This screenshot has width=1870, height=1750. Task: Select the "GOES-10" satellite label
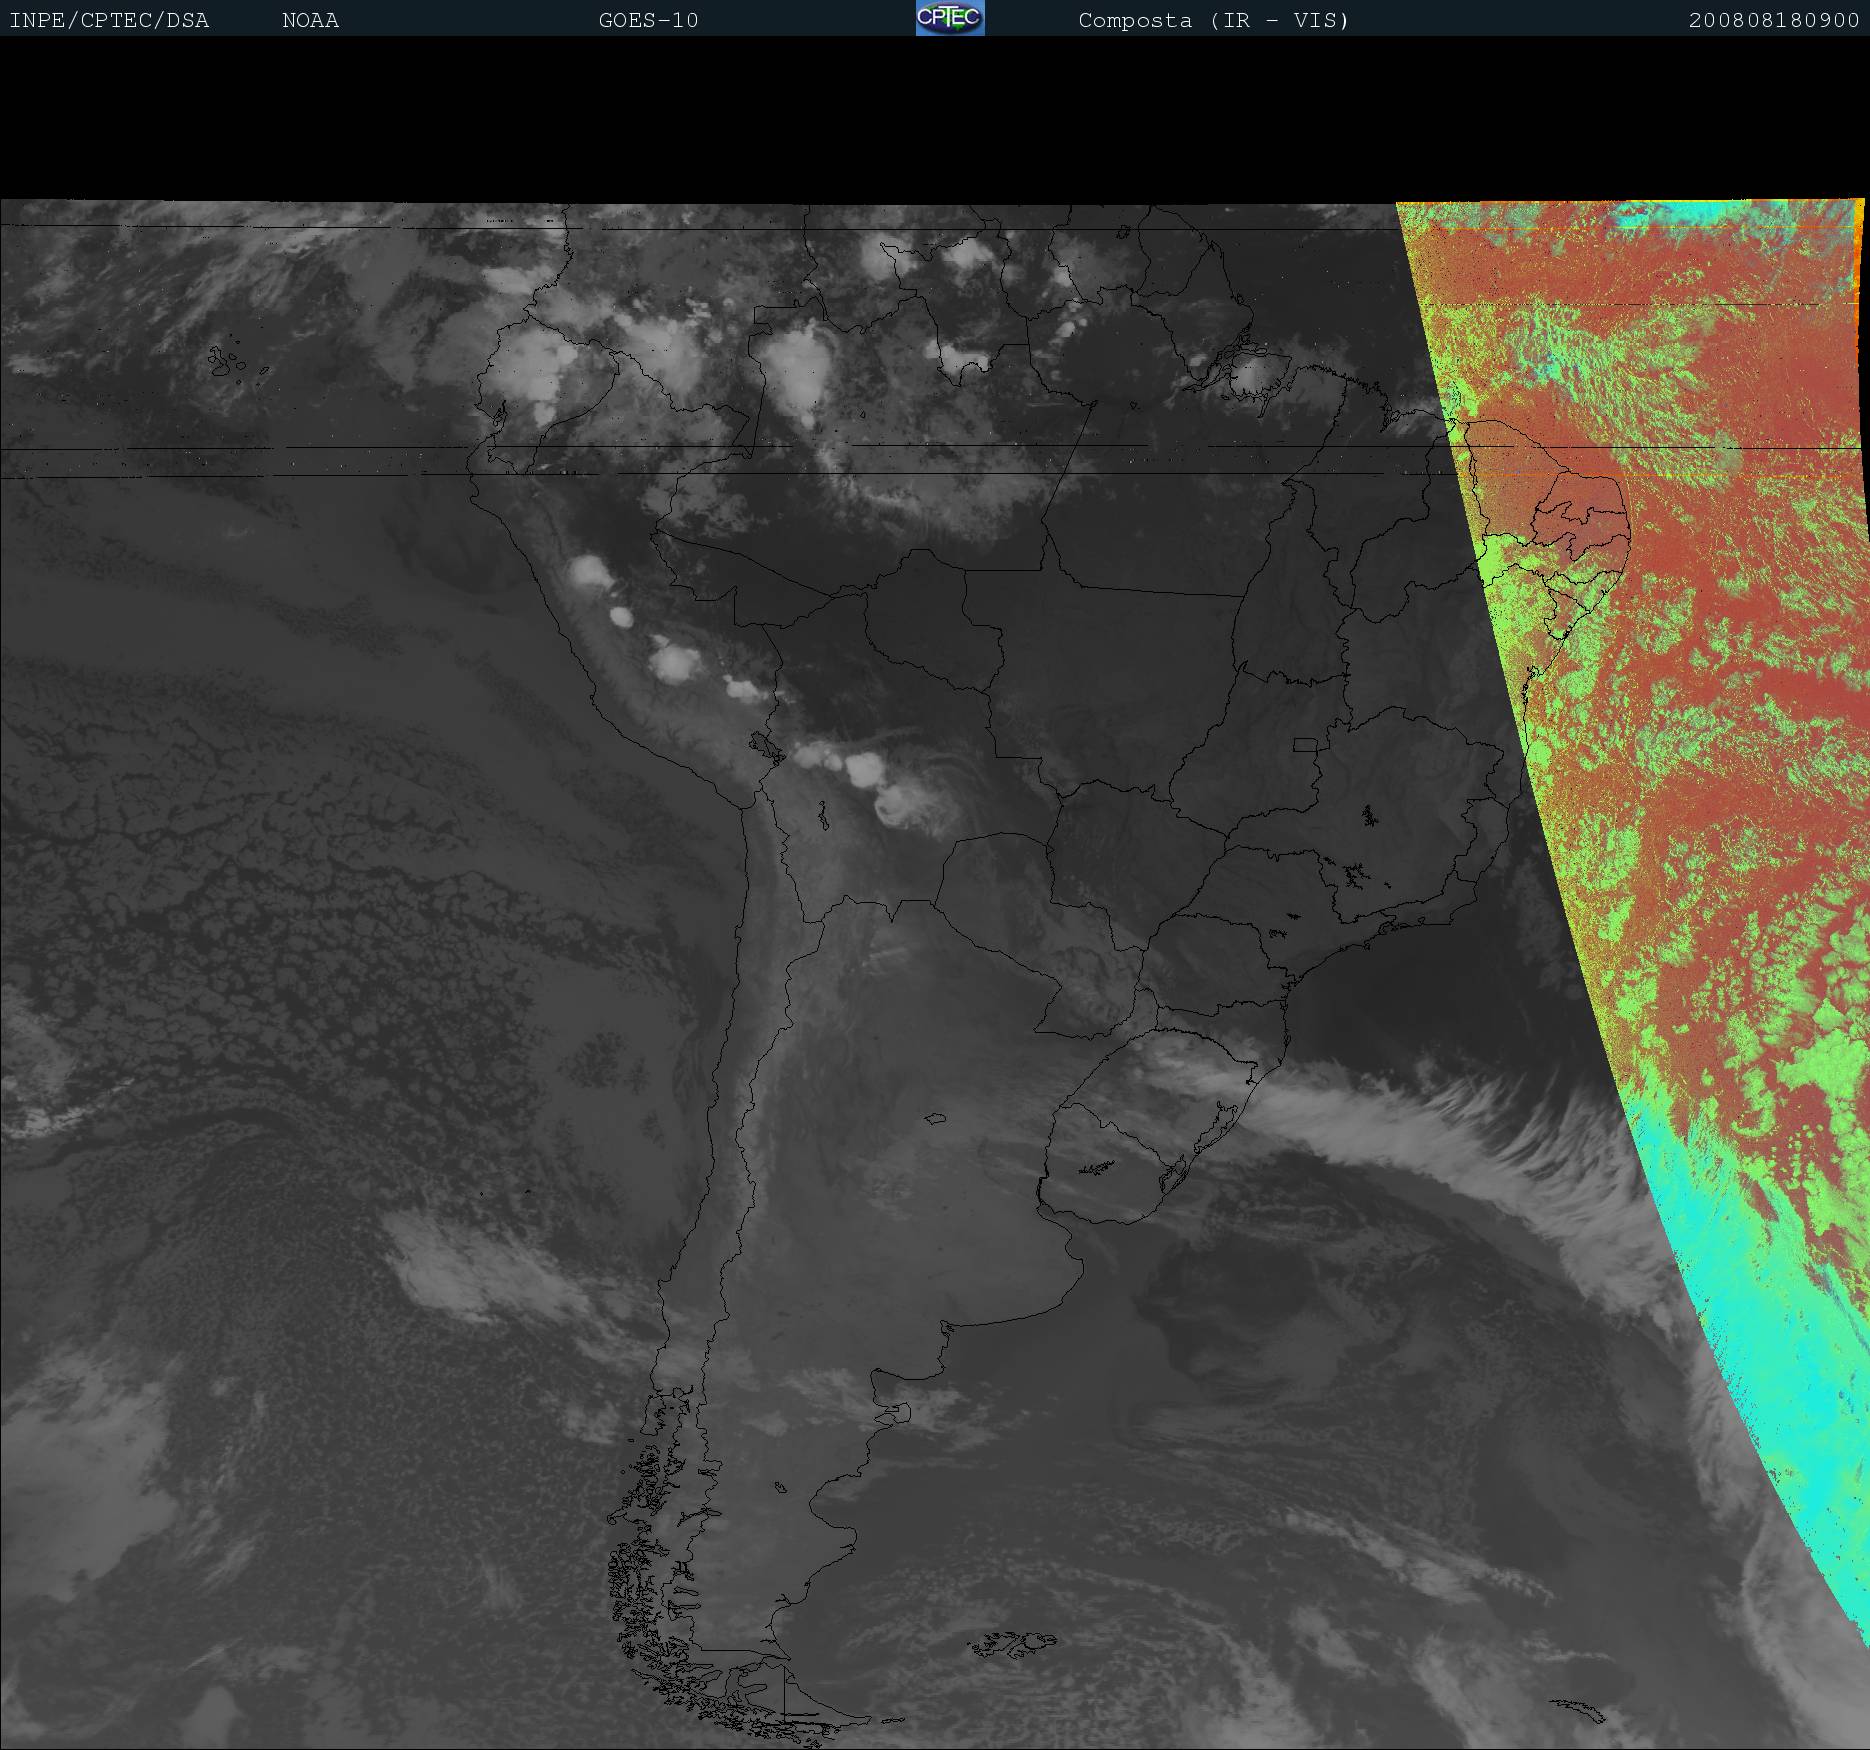(x=648, y=21)
